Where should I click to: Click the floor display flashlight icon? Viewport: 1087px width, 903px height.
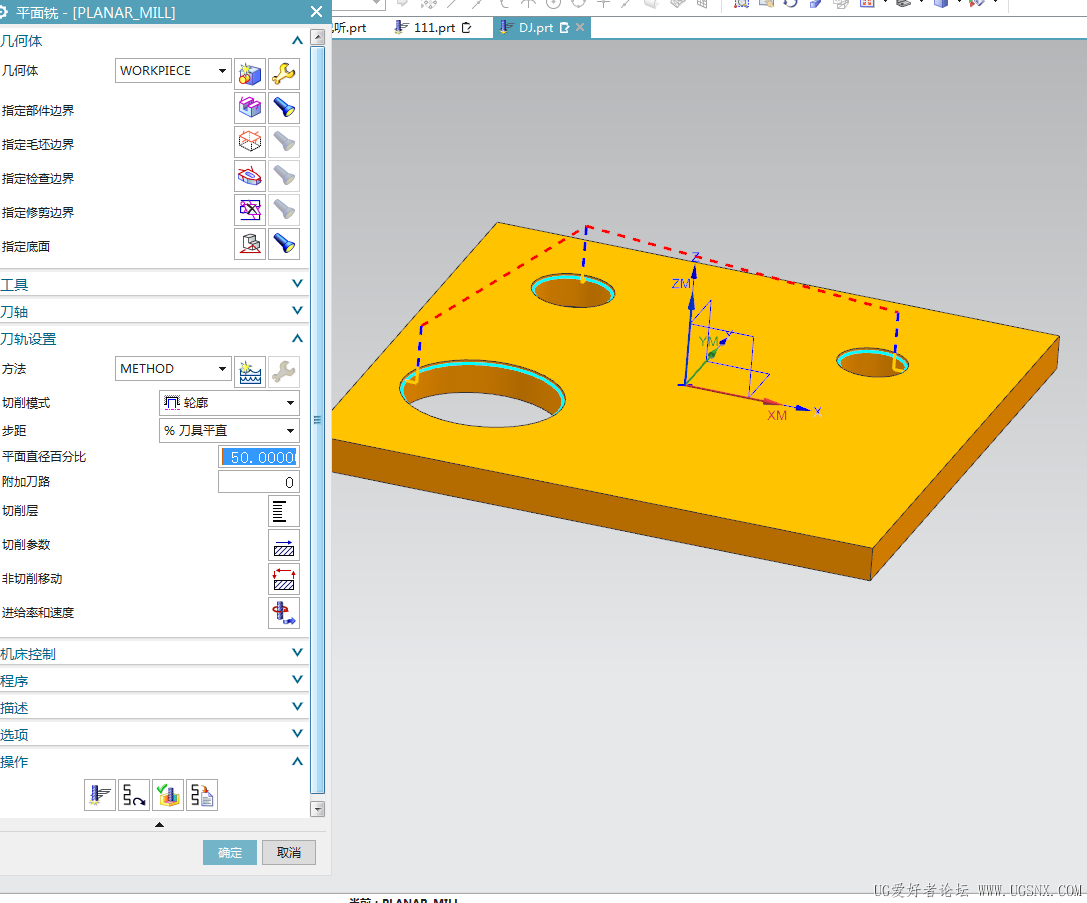[284, 243]
